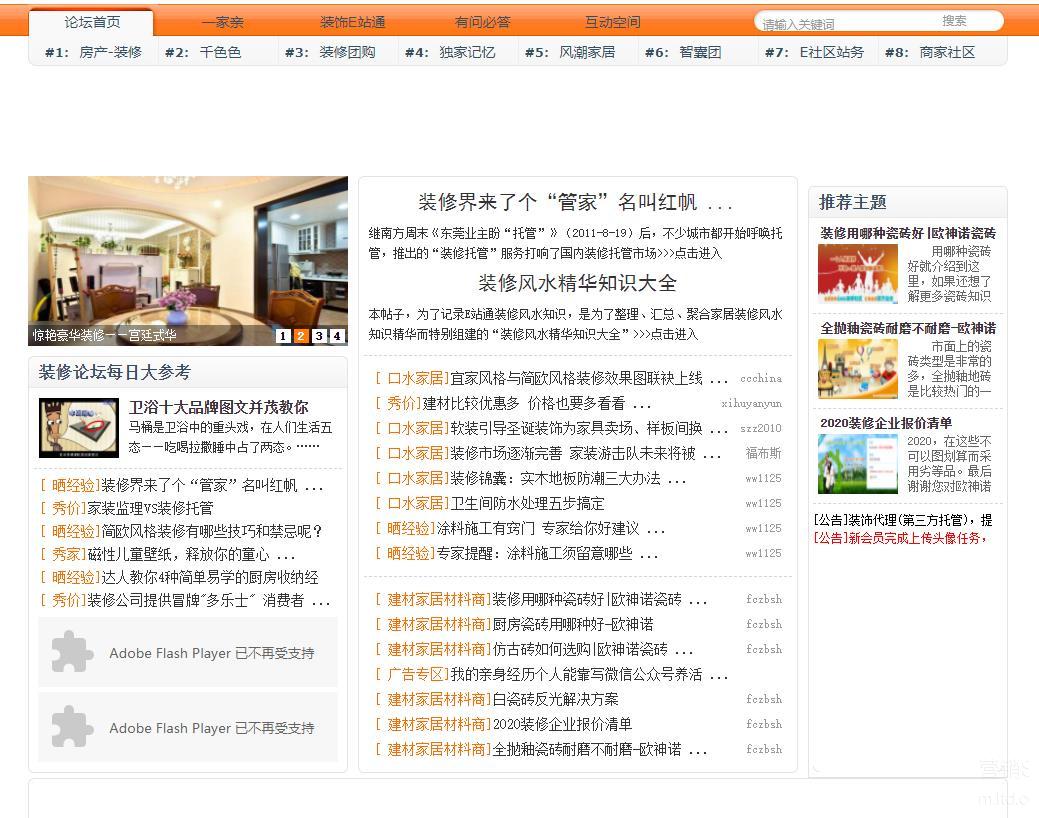Click thumbnail for 全抛釉瓷砖耐磨不耐磨 topic
The width and height of the screenshot is (1039, 818).
tap(857, 368)
